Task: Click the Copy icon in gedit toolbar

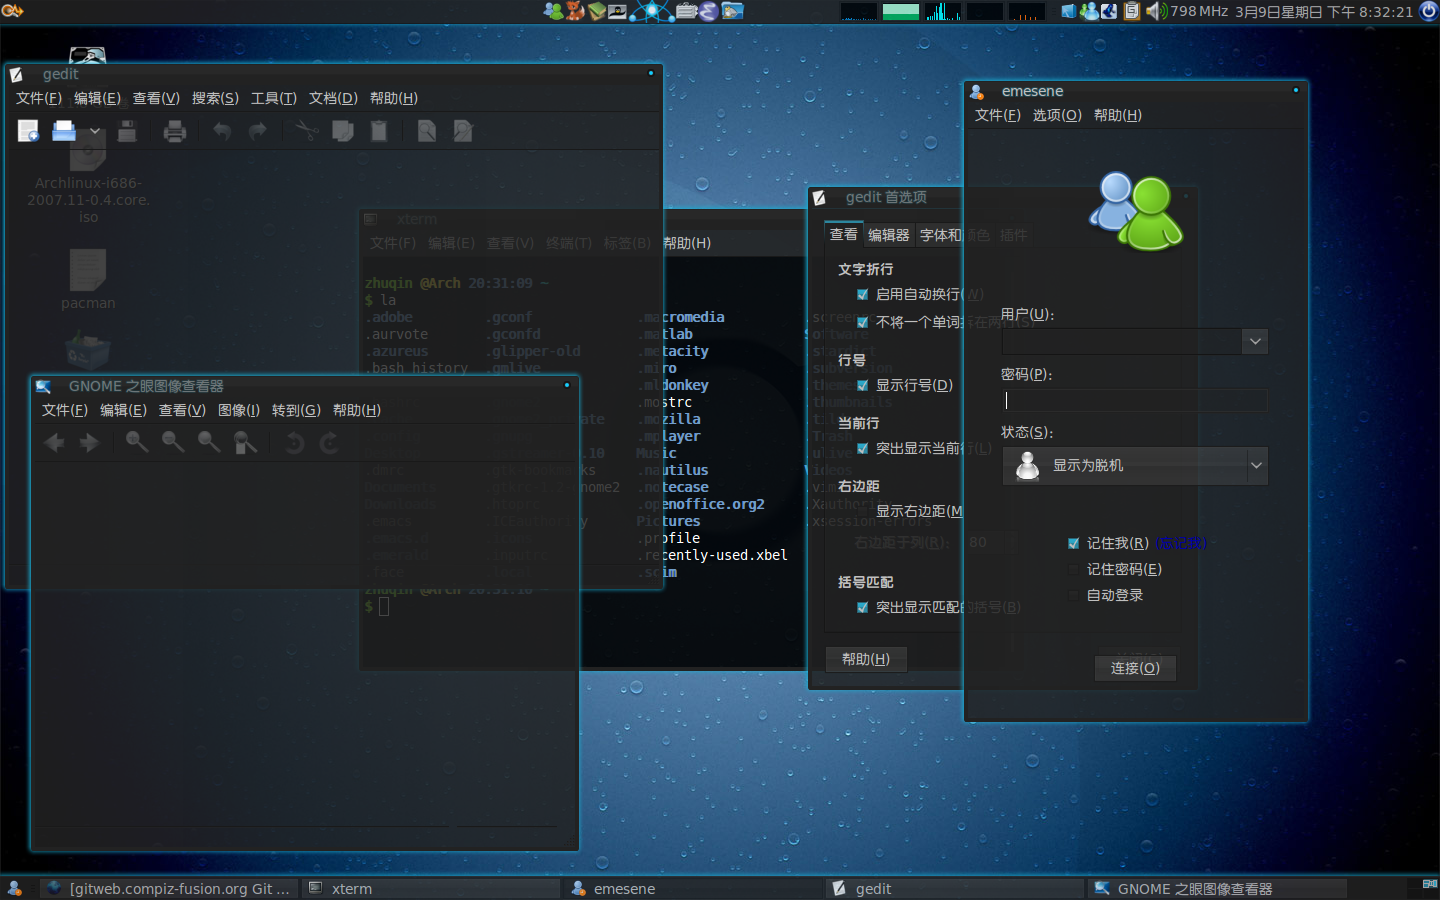Action: tap(343, 131)
